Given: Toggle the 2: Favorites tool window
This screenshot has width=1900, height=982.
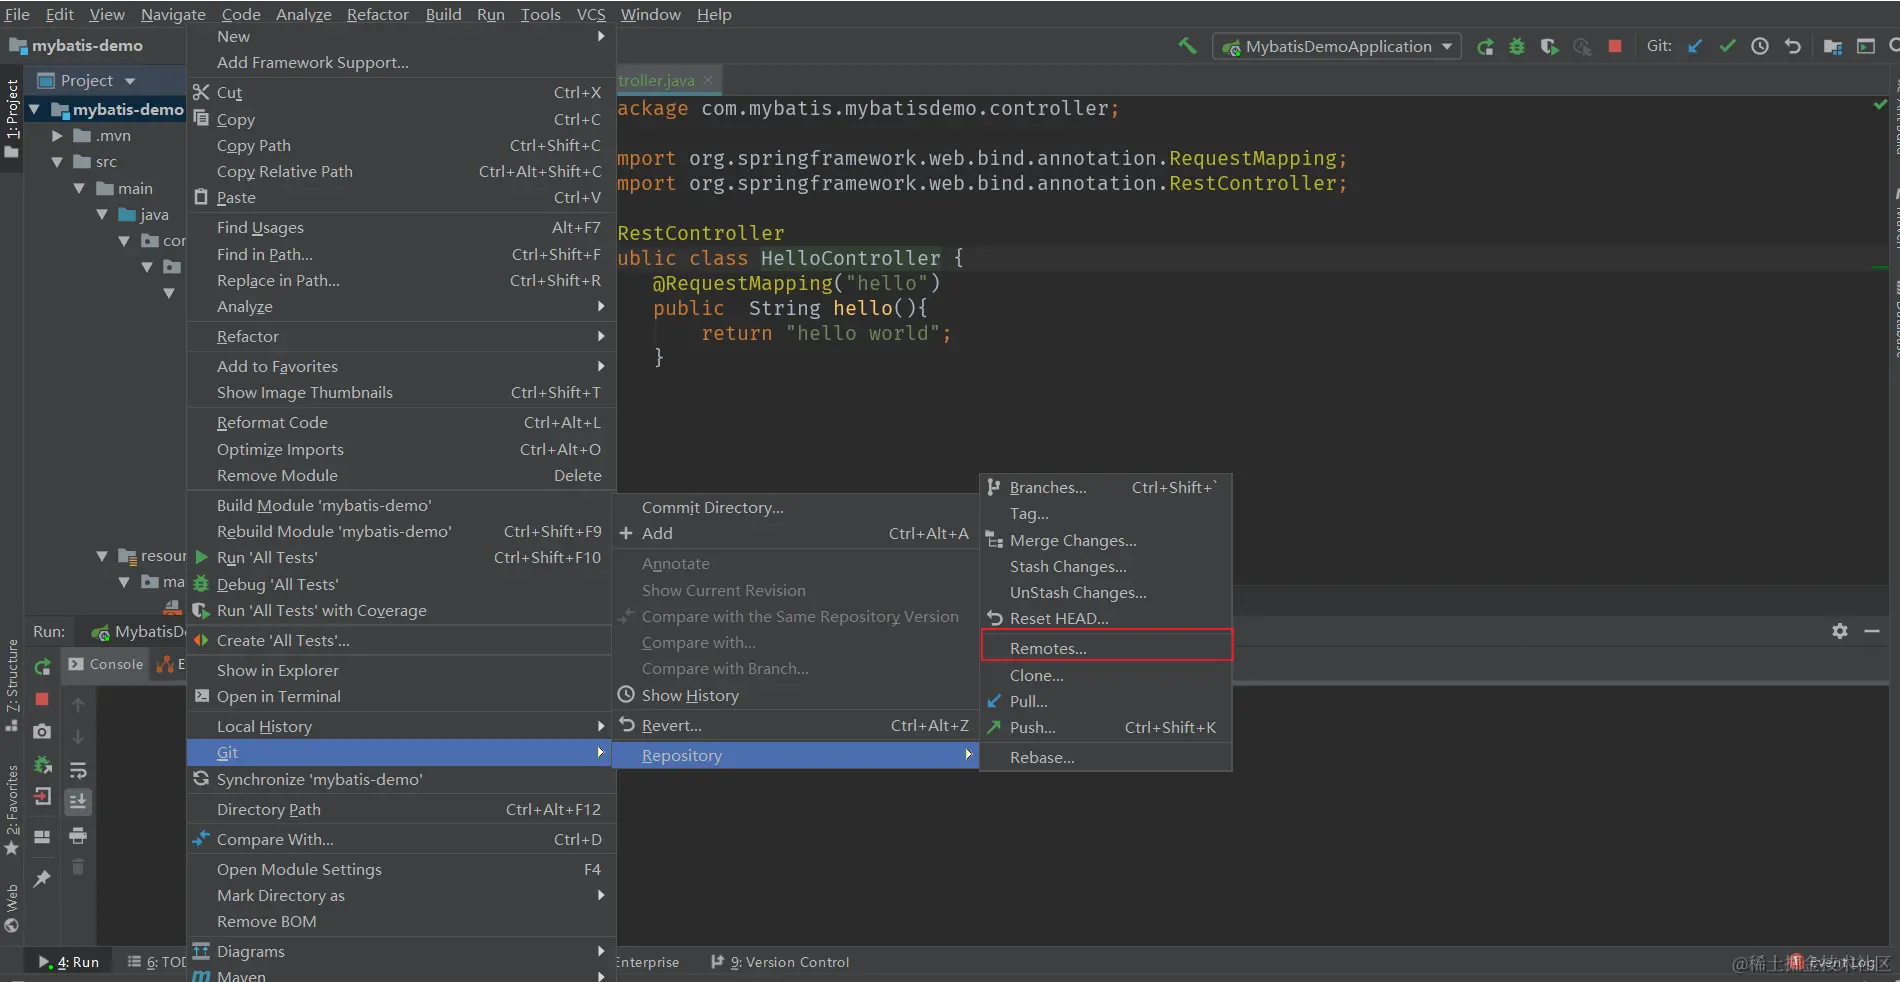Looking at the screenshot, I should [x=12, y=810].
